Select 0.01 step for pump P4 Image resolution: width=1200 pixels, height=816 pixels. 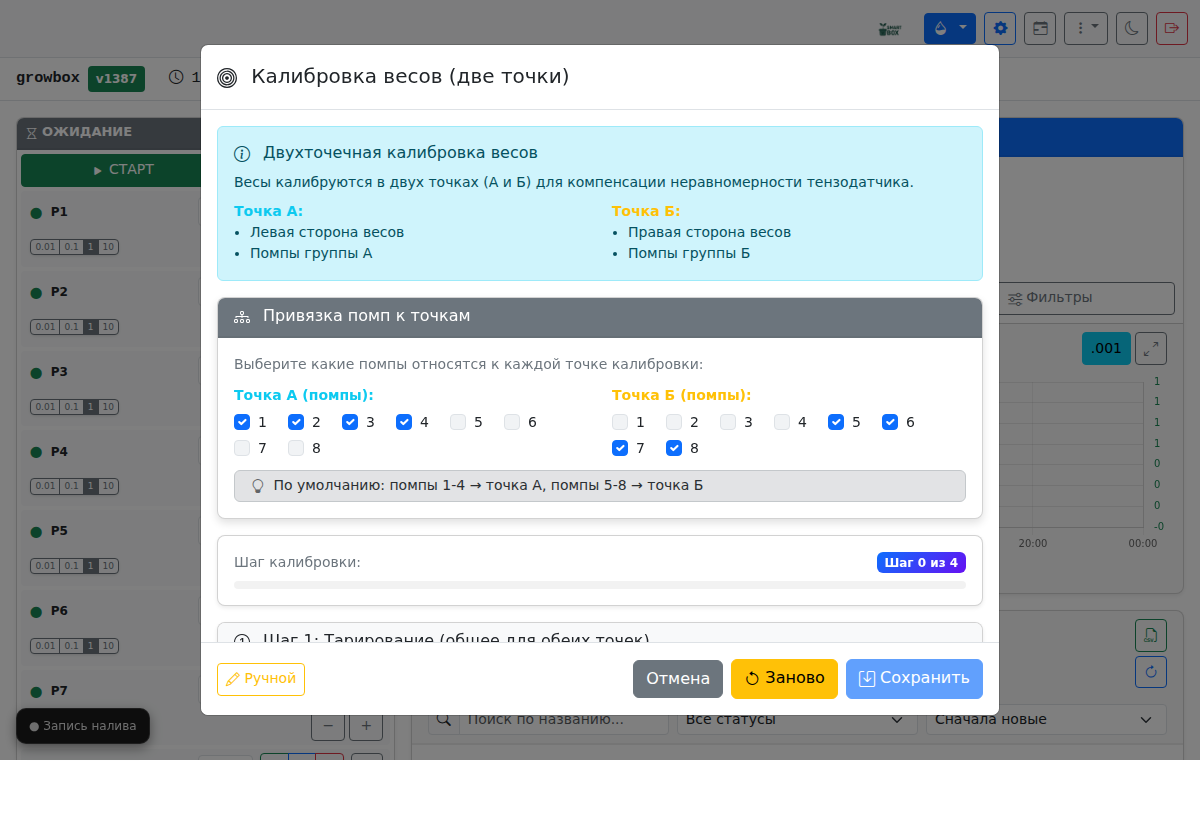tap(45, 486)
